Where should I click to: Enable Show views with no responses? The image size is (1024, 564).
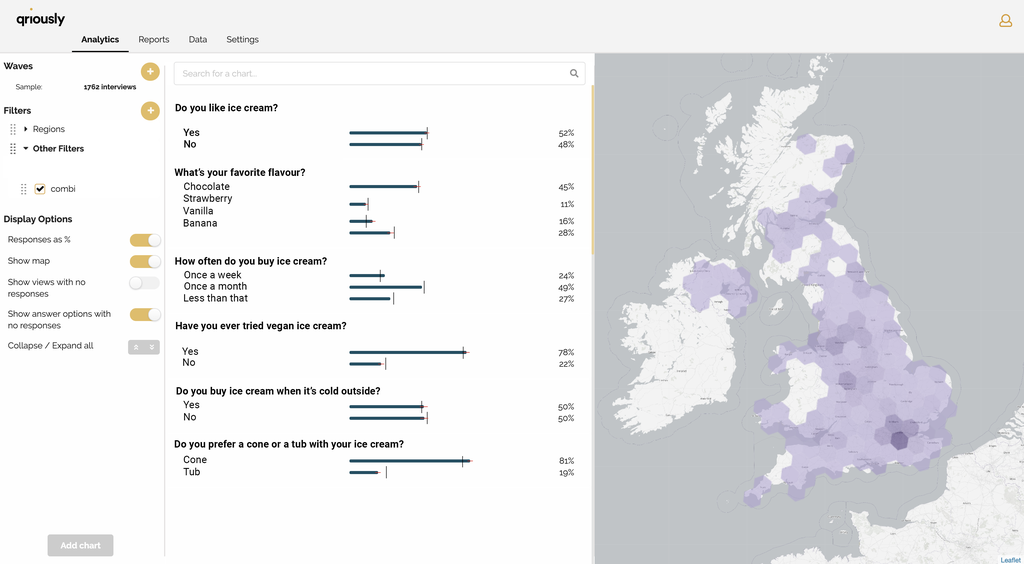tap(145, 283)
